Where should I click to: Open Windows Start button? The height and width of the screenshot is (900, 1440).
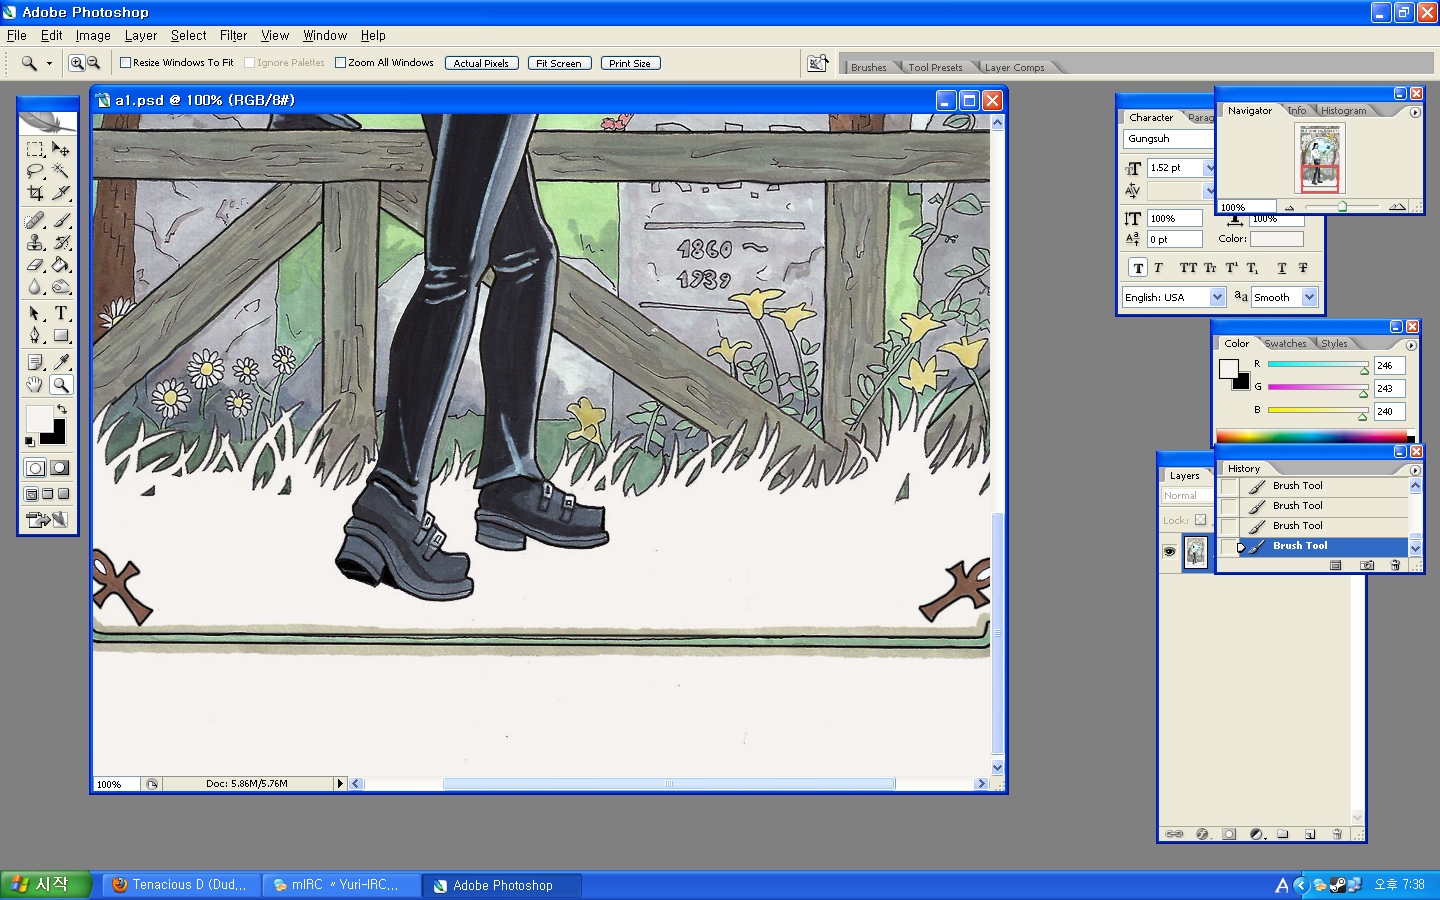pyautogui.click(x=46, y=884)
